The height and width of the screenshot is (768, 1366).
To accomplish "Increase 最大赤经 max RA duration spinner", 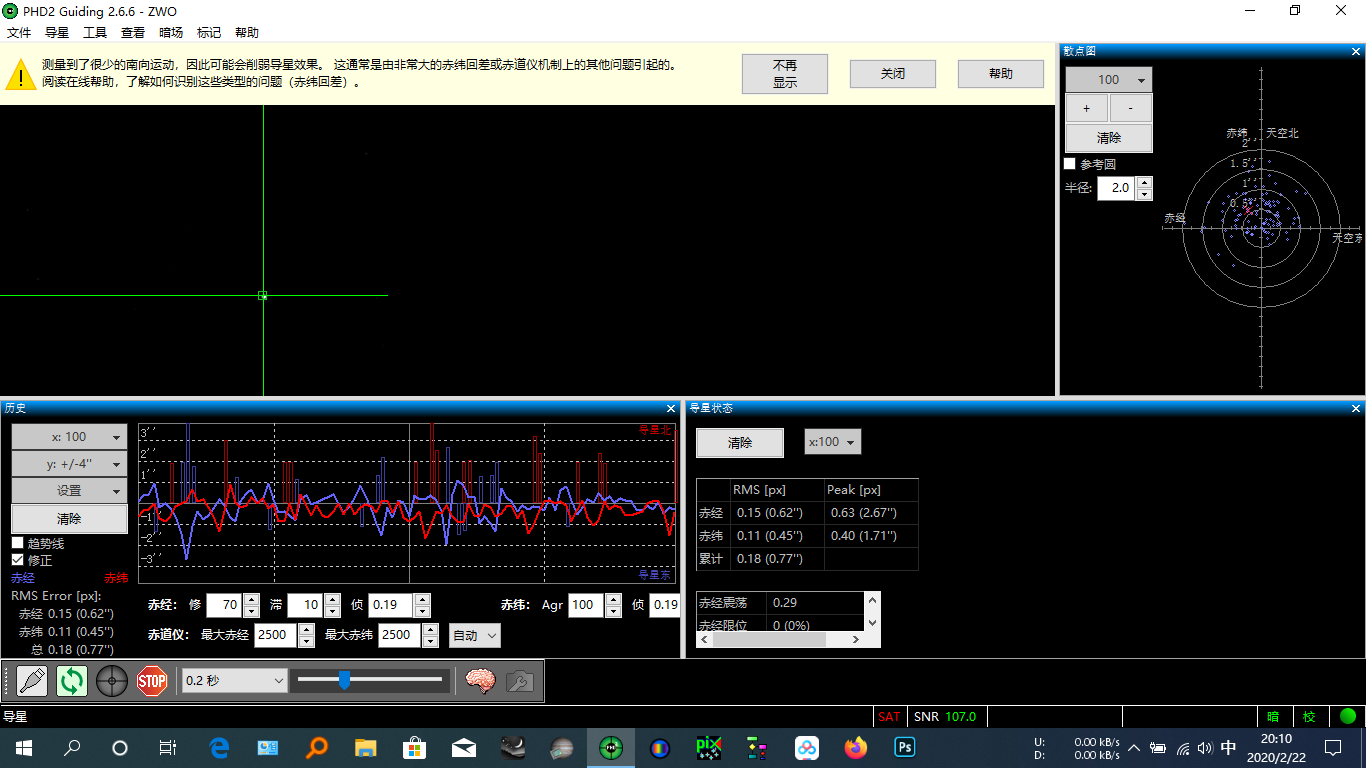I will 305,629.
